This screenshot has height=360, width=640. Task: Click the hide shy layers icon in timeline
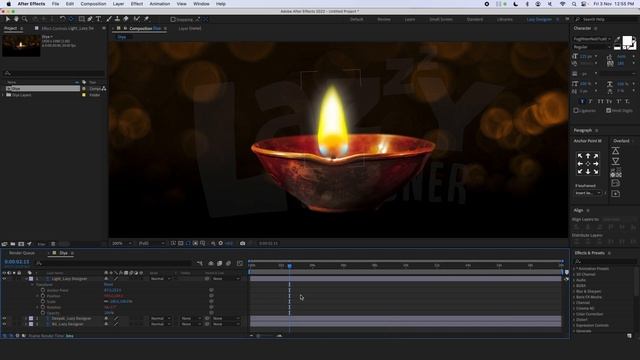(211, 263)
